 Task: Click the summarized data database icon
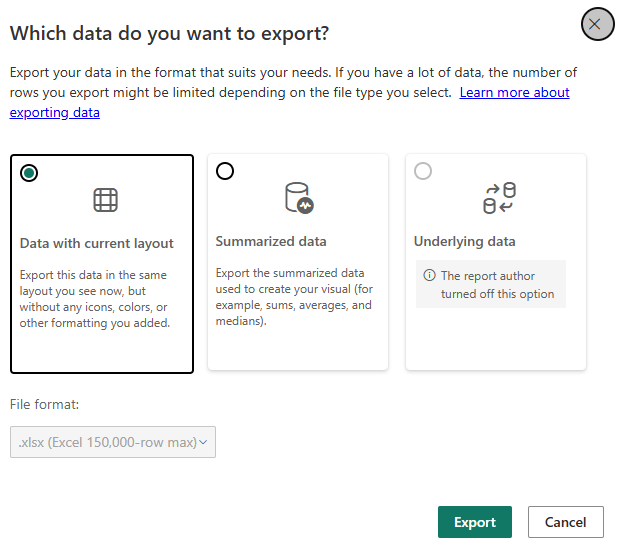coord(299,198)
